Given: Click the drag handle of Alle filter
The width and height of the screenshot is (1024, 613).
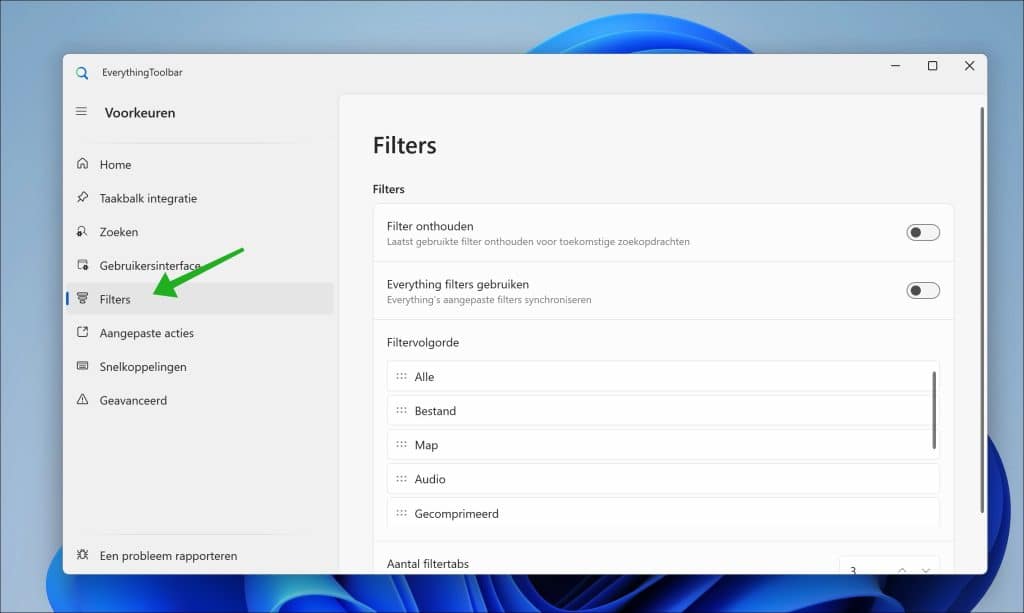Looking at the screenshot, I should click(x=401, y=376).
